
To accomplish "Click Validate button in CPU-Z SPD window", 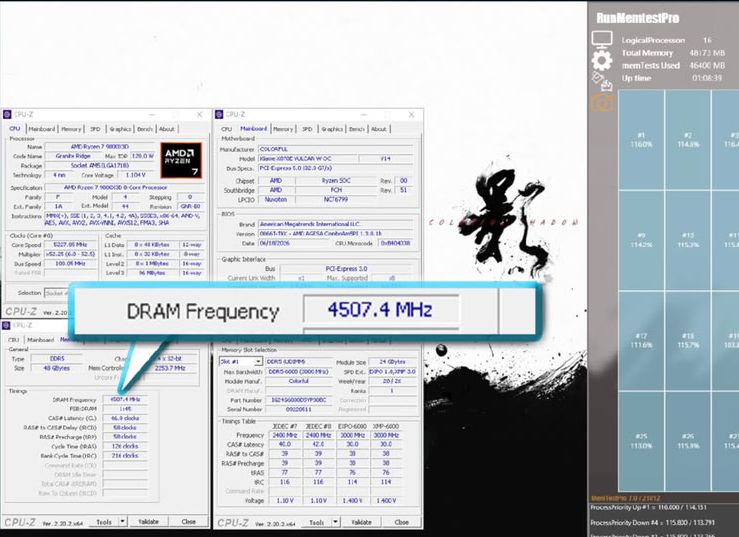I will [x=361, y=522].
